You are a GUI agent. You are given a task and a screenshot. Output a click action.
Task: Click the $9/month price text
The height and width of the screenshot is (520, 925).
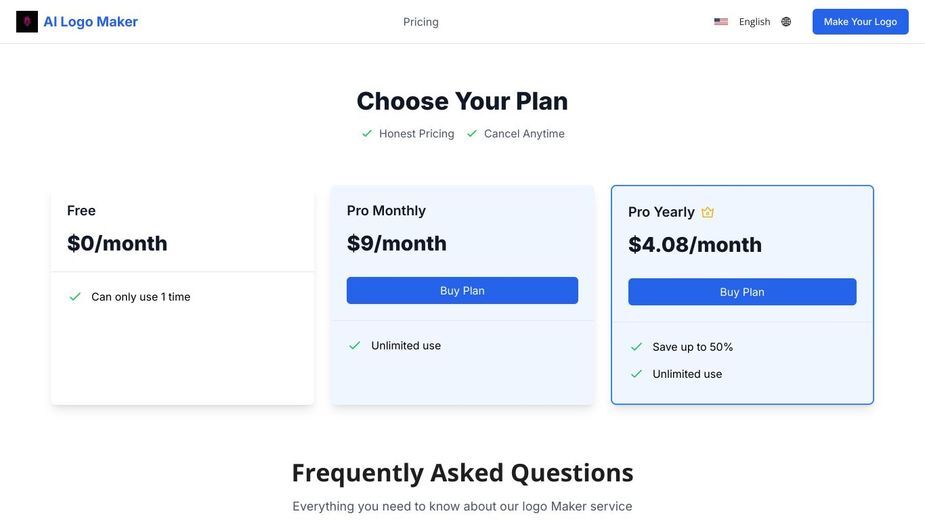[x=396, y=243]
